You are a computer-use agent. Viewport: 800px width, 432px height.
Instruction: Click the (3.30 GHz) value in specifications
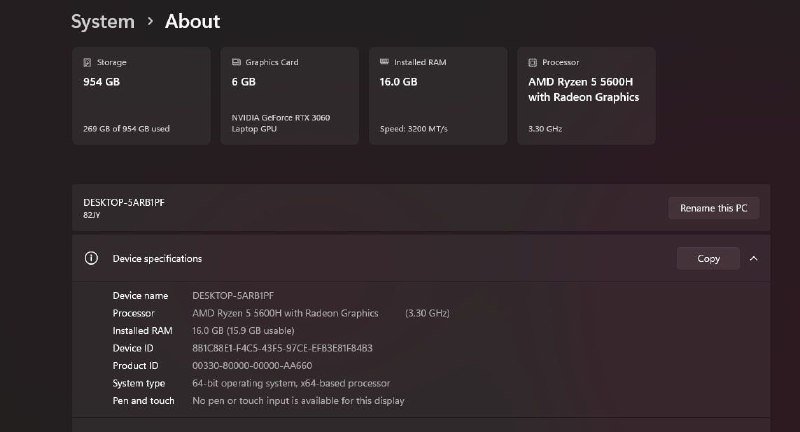point(428,313)
